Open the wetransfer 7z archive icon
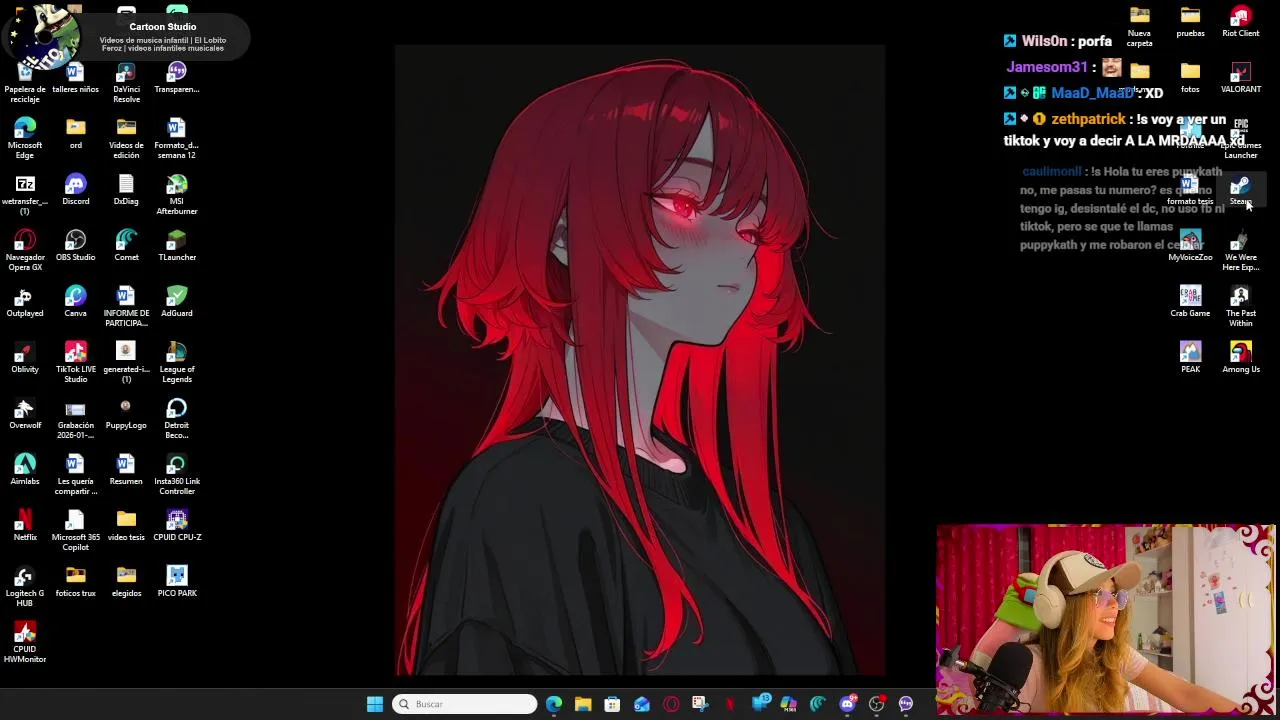This screenshot has height=720, width=1280. pyautogui.click(x=25, y=194)
